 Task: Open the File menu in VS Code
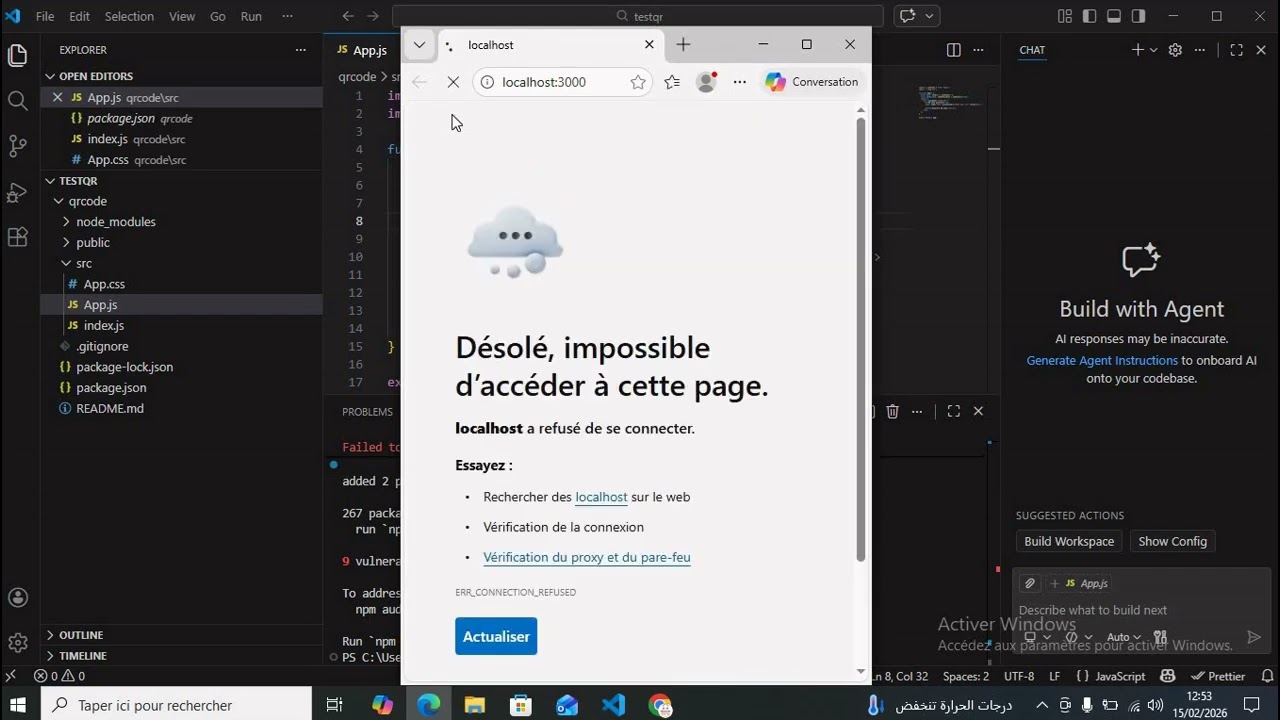(45, 16)
